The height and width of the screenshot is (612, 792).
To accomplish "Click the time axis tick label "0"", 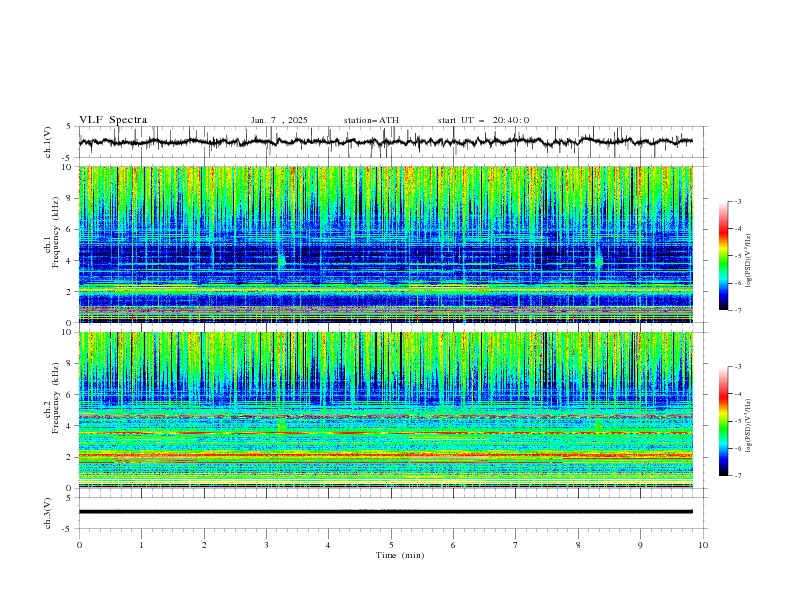I will 79,545.
